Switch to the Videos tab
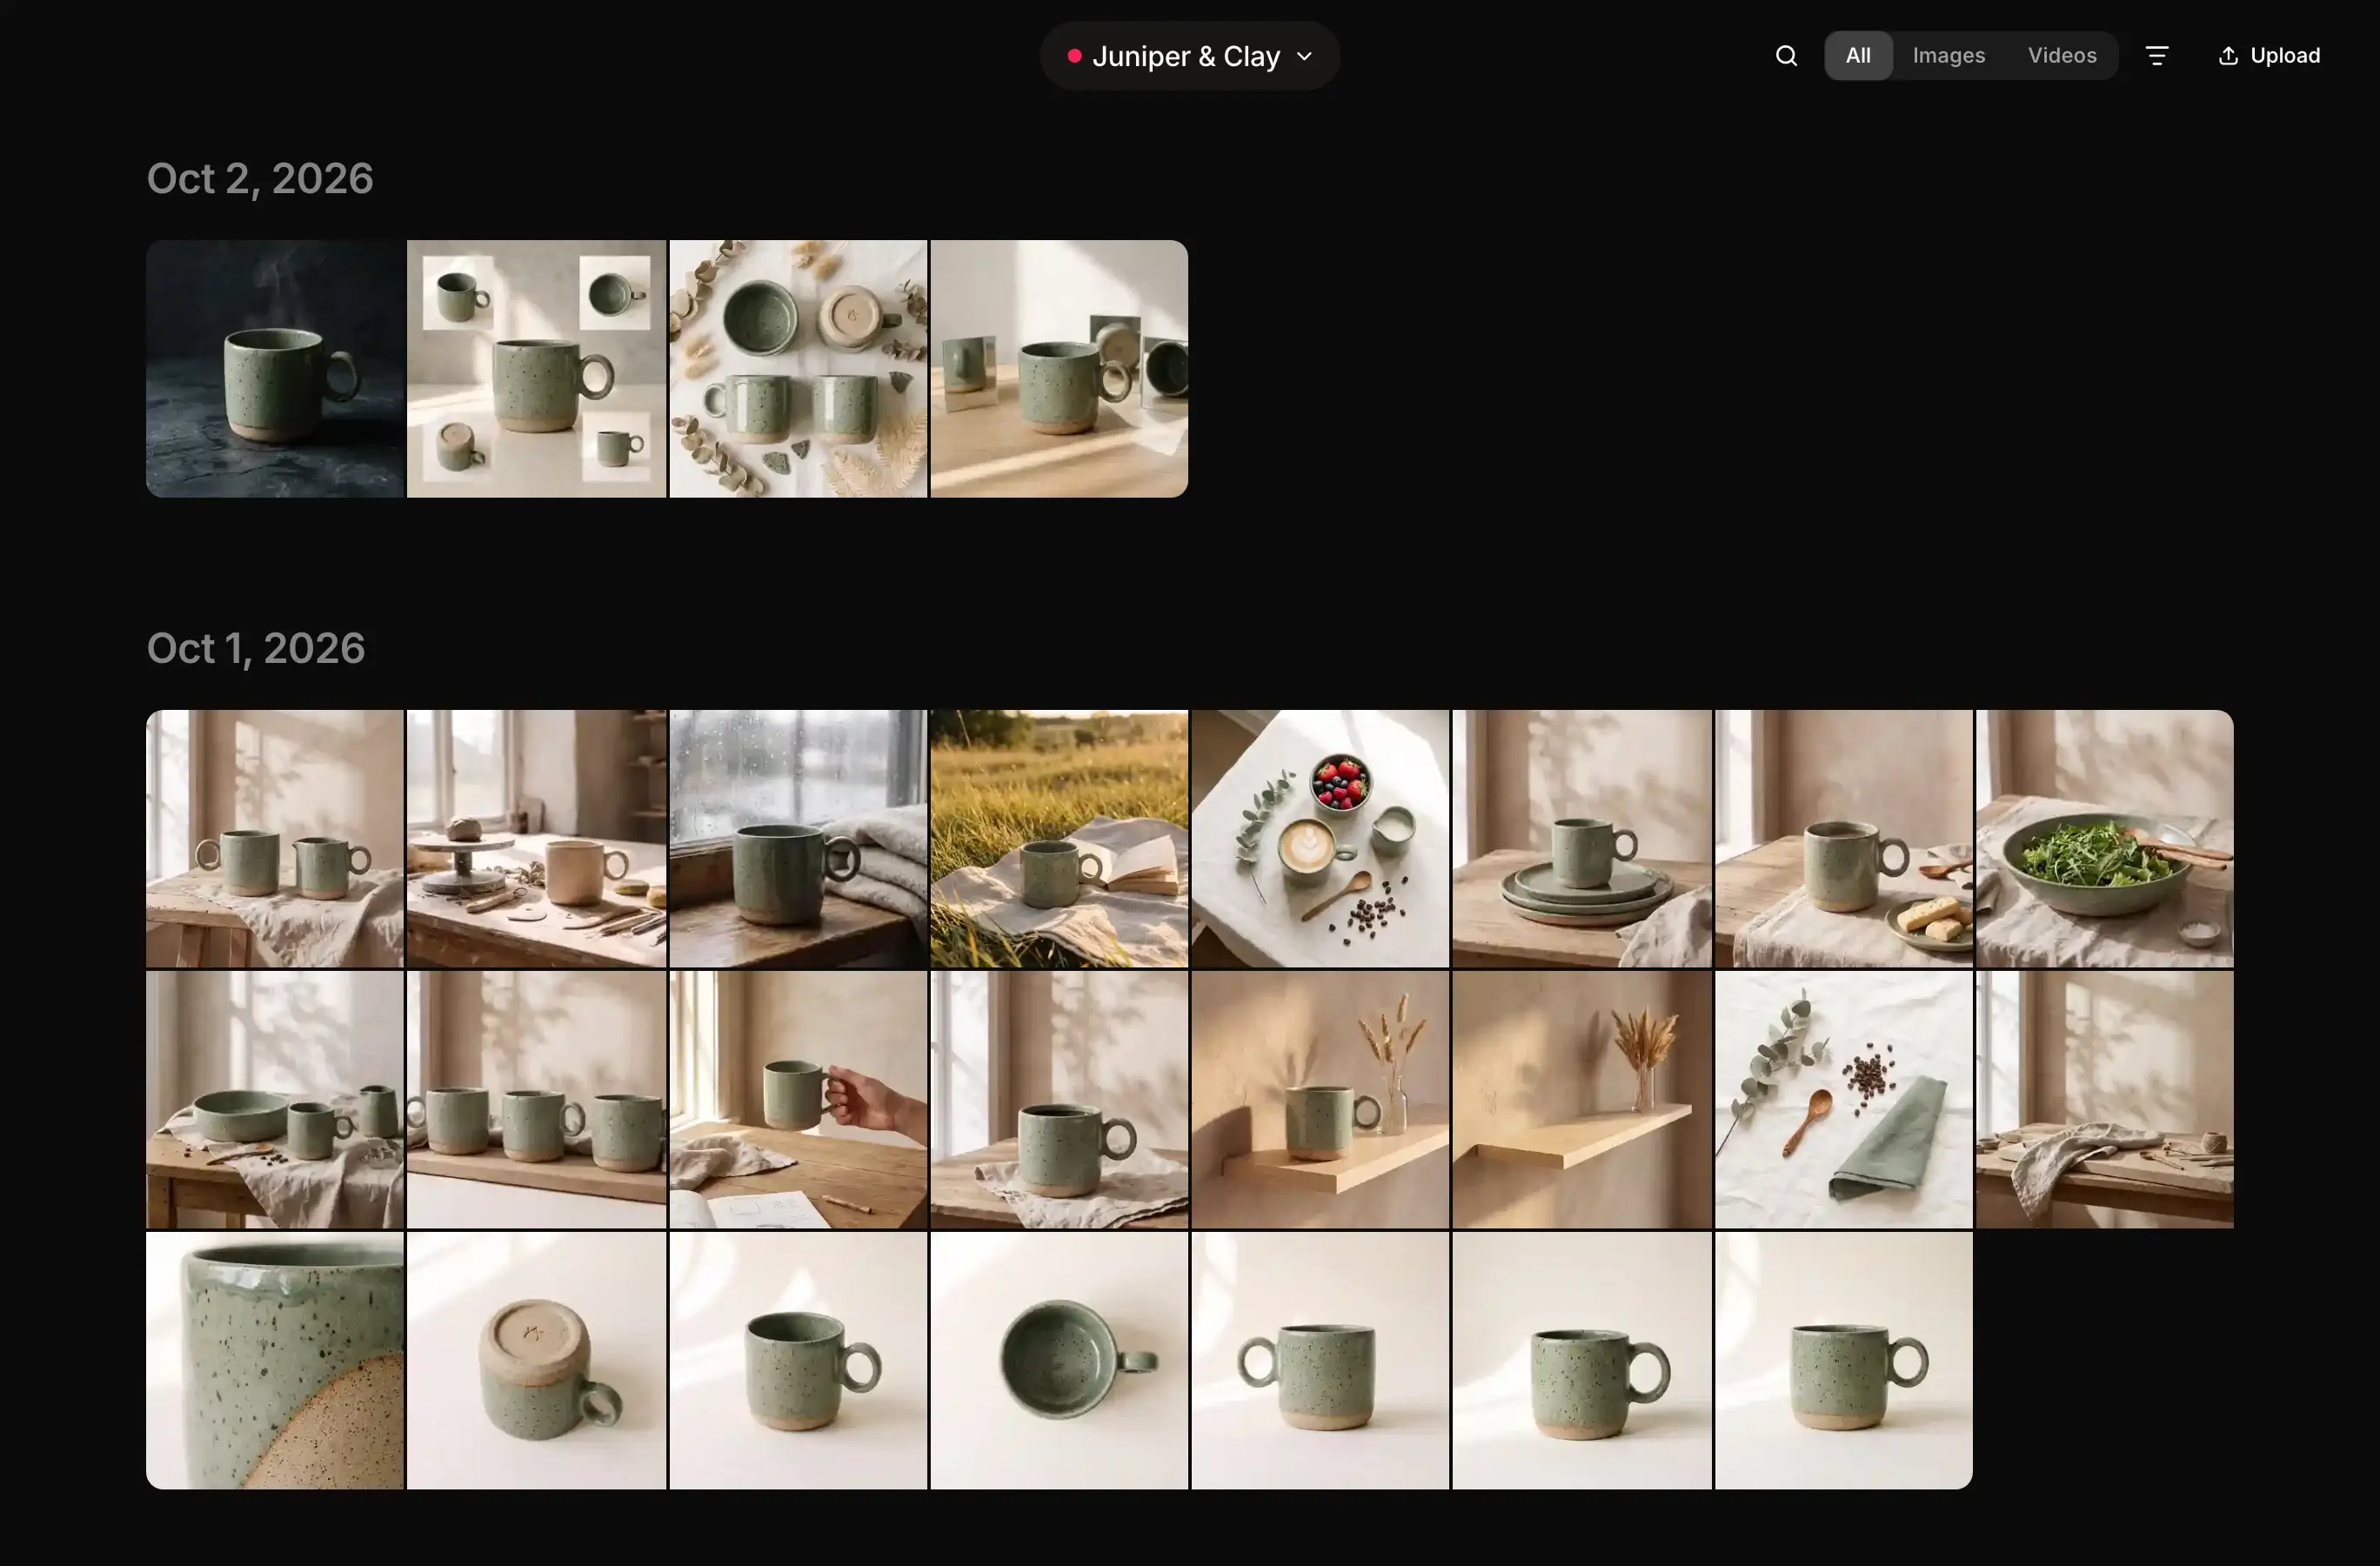 click(2062, 56)
